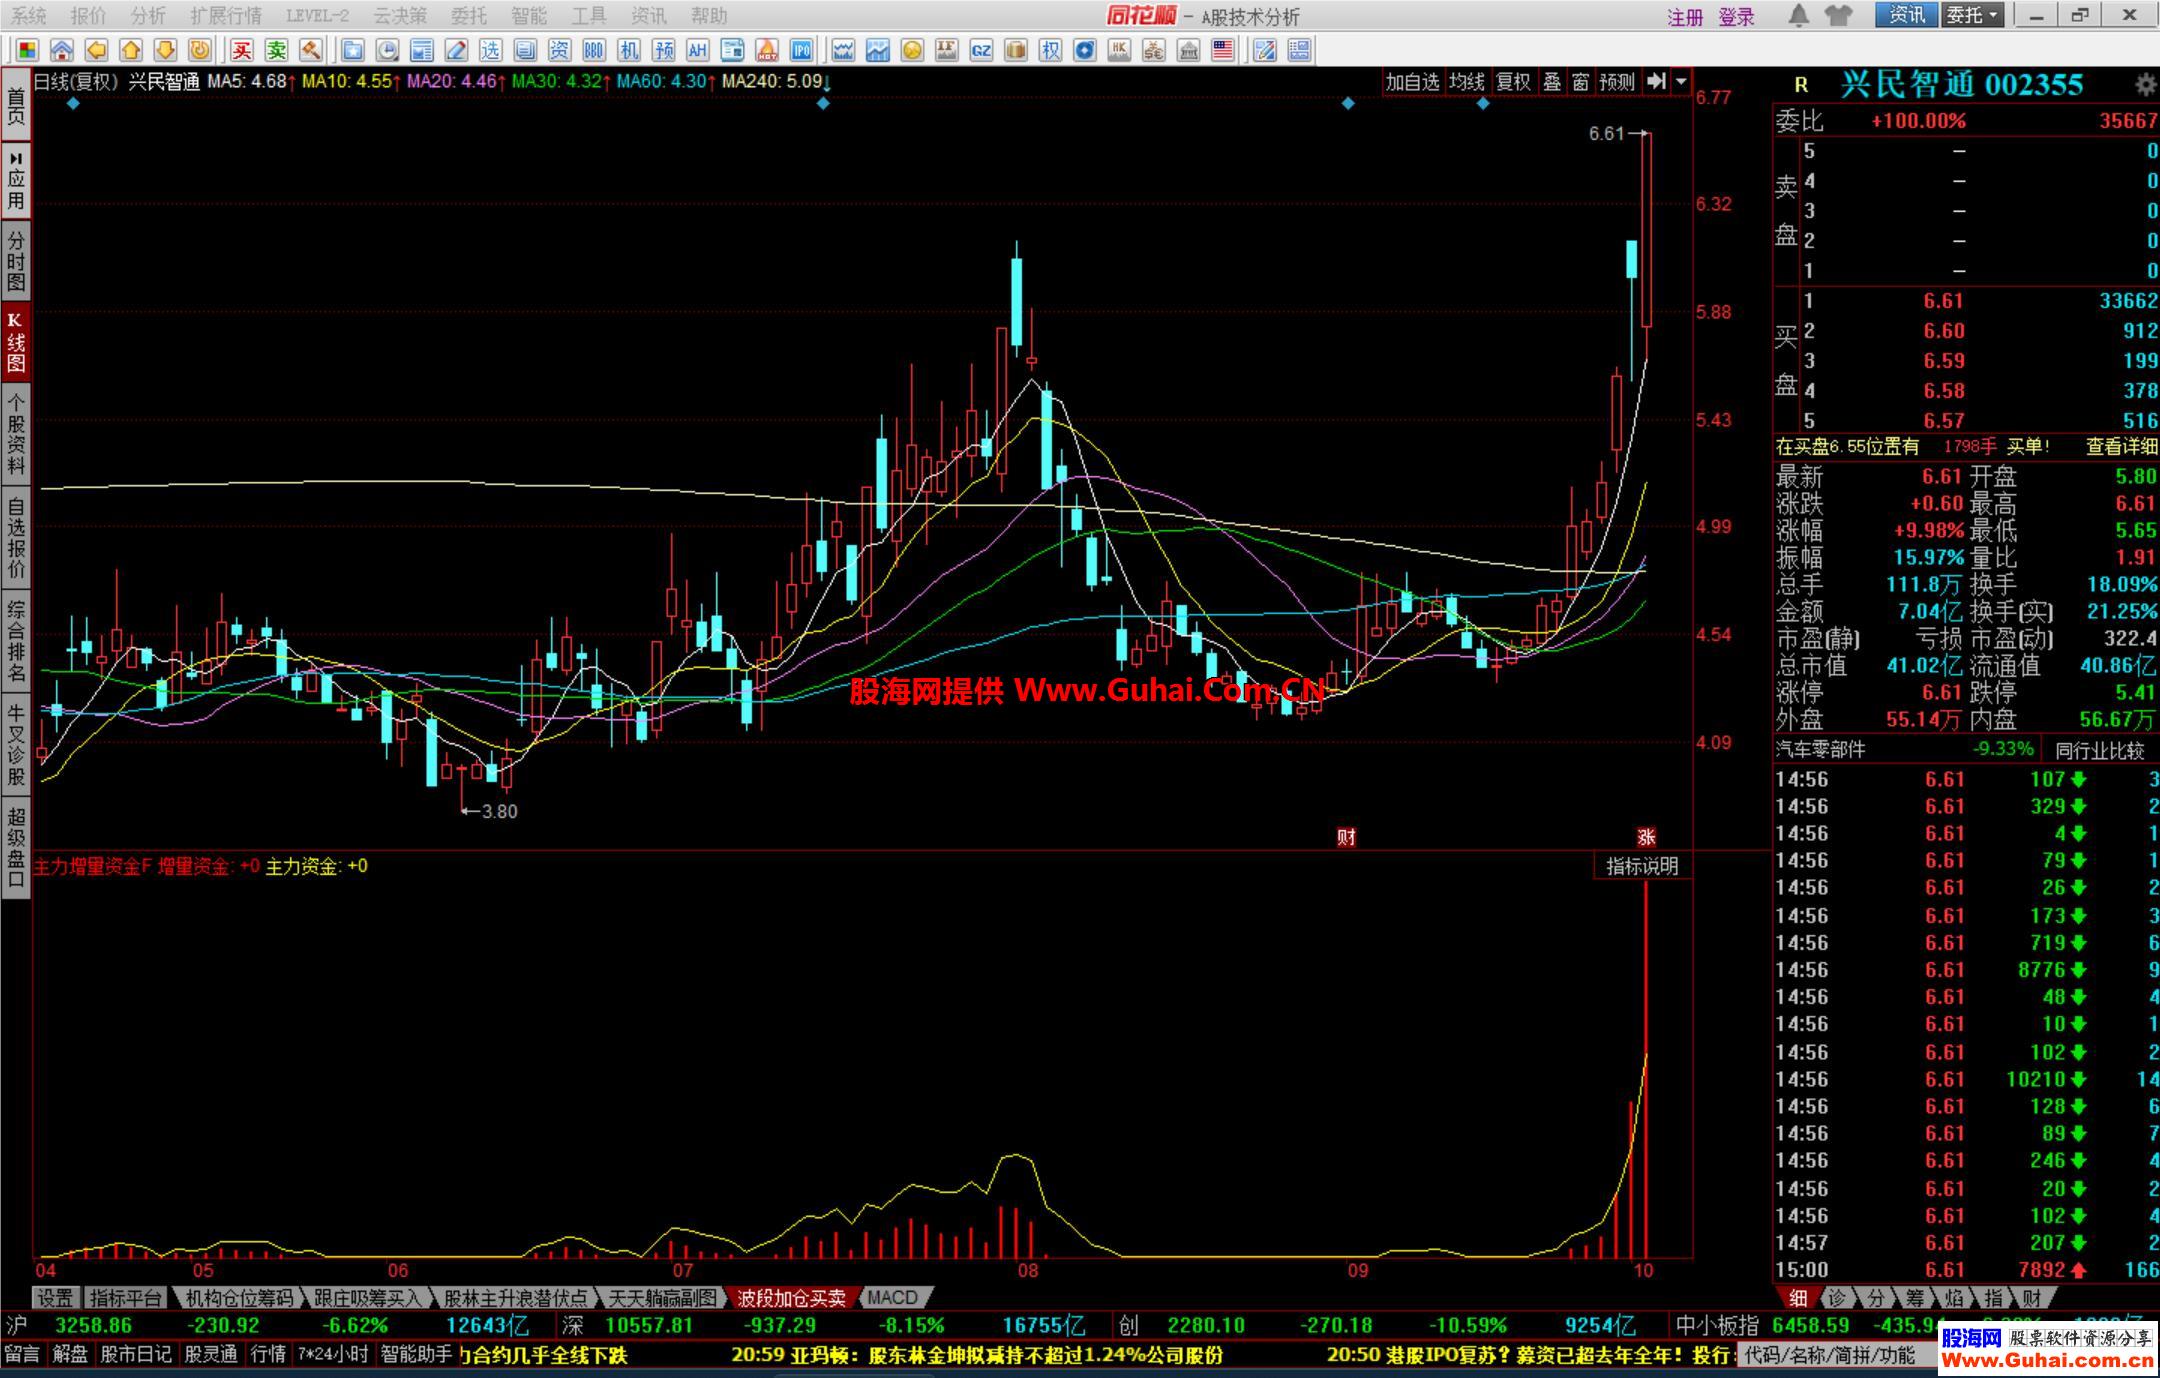This screenshot has height=1378, width=2160.
Task: Click the 选 stock picker icon
Action: [x=490, y=50]
